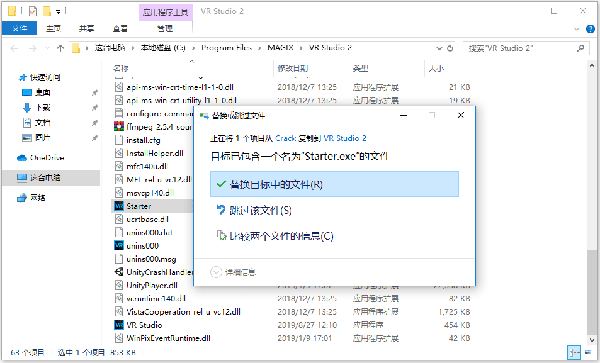Open recent locations dropdown arrow
Image resolution: width=600 pixels, height=363 pixels.
(x=47, y=48)
